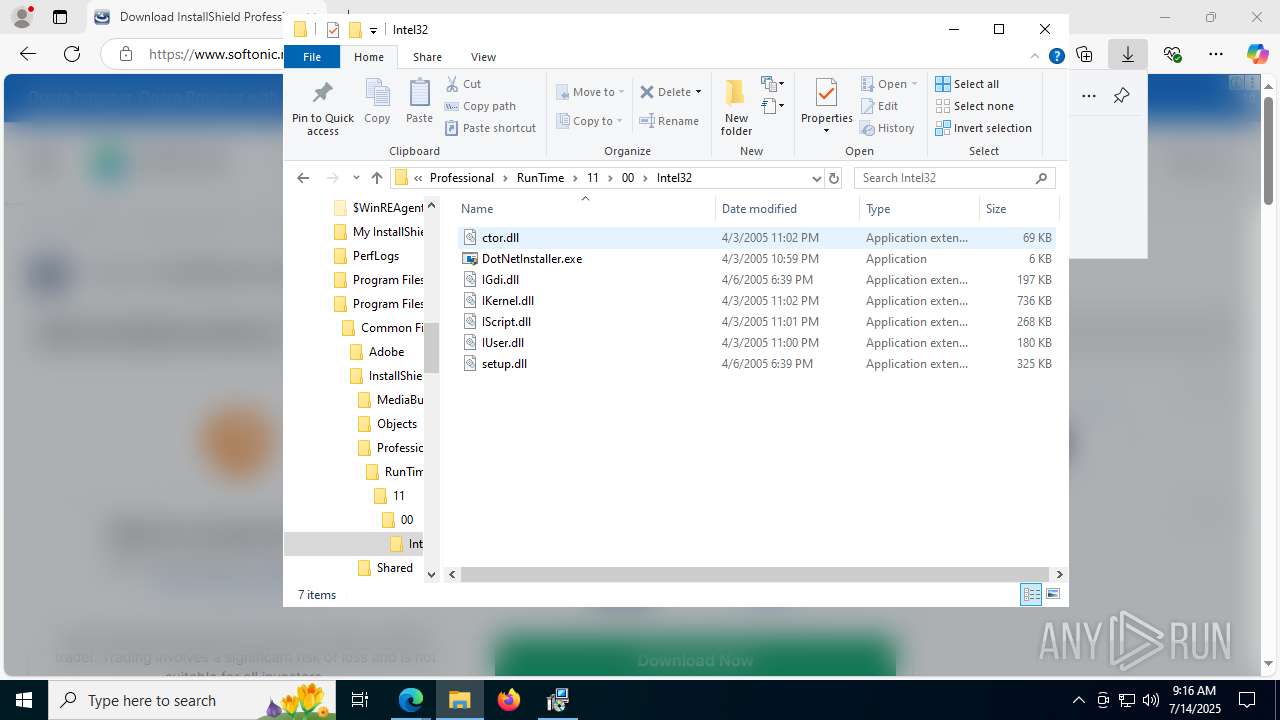Switch to Details view layout icon

(x=1031, y=595)
